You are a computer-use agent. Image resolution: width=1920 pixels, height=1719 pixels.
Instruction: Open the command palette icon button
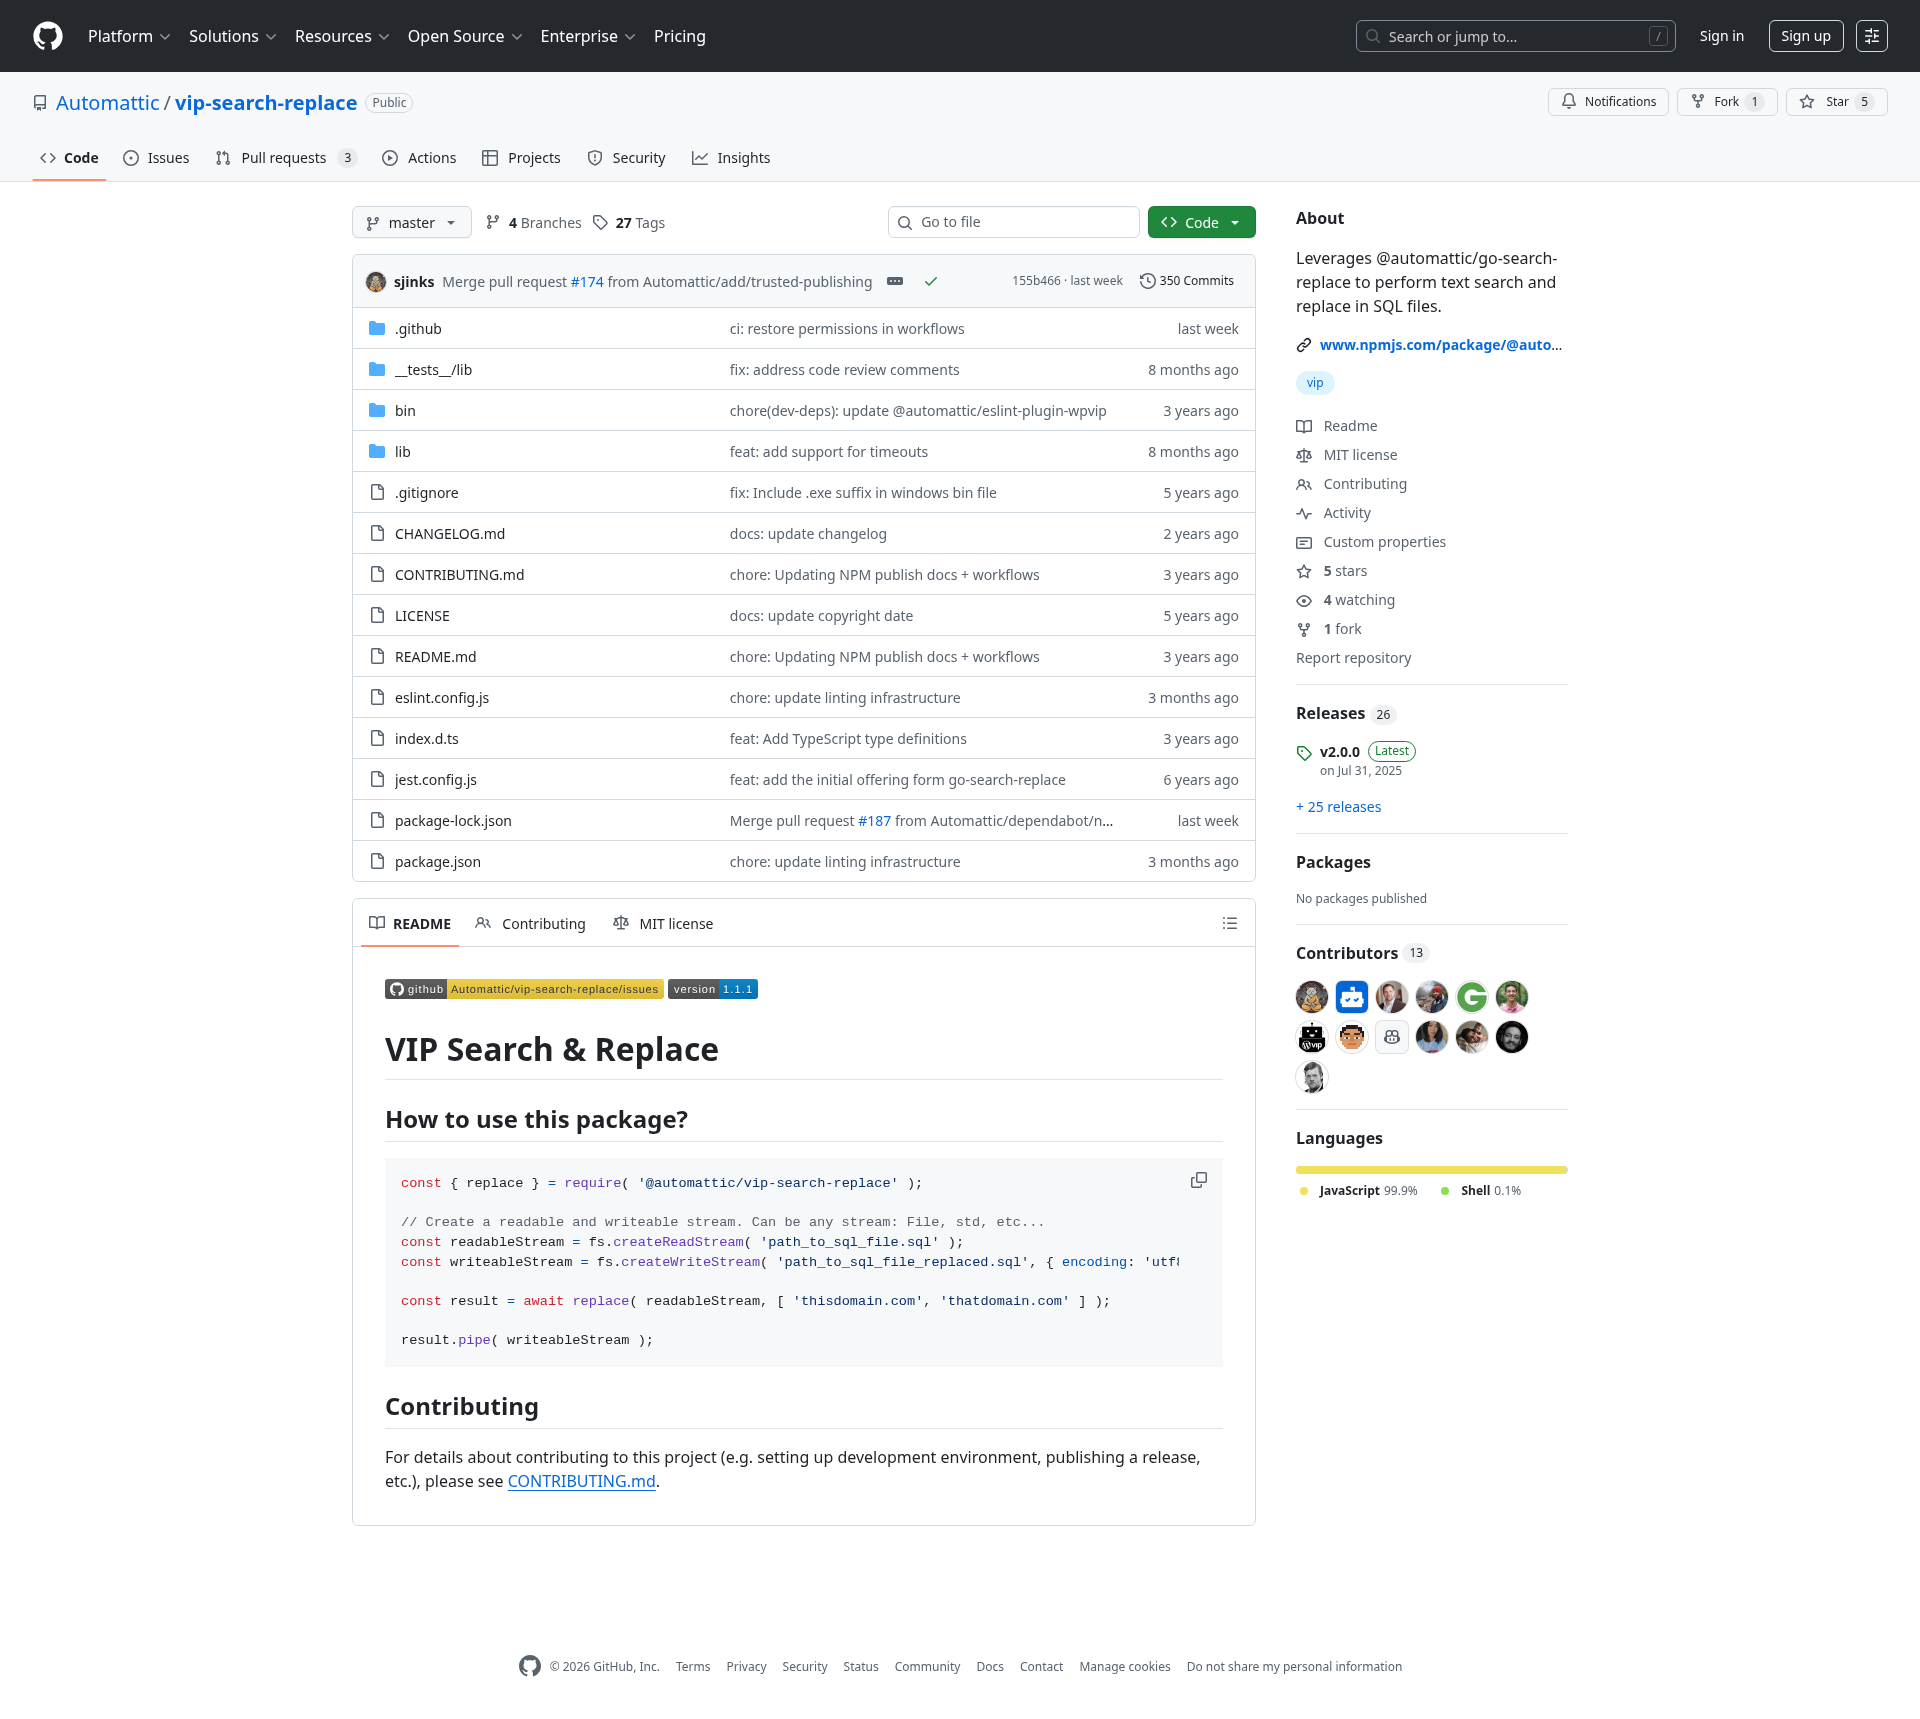point(1872,36)
